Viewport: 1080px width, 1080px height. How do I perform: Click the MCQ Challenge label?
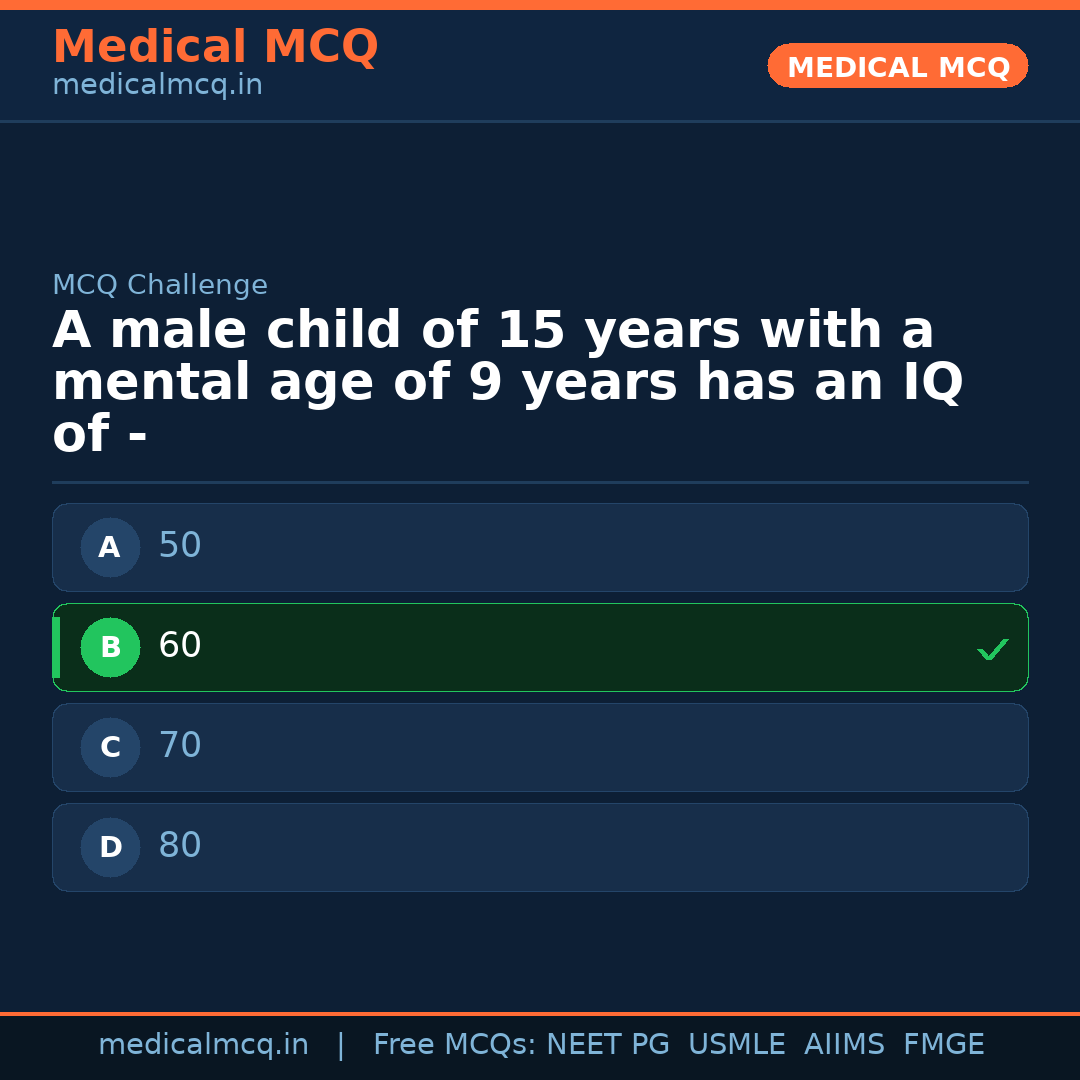pyautogui.click(x=160, y=285)
